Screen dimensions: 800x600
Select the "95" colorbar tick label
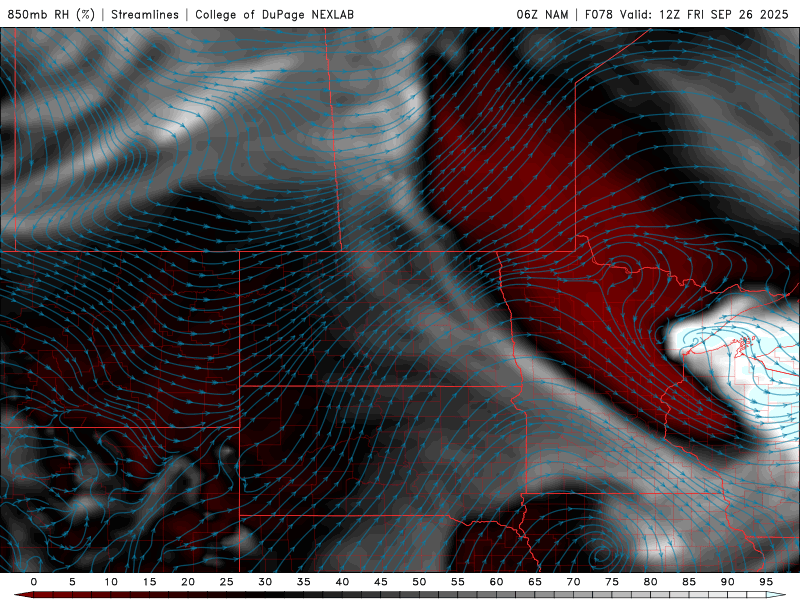pyautogui.click(x=765, y=582)
